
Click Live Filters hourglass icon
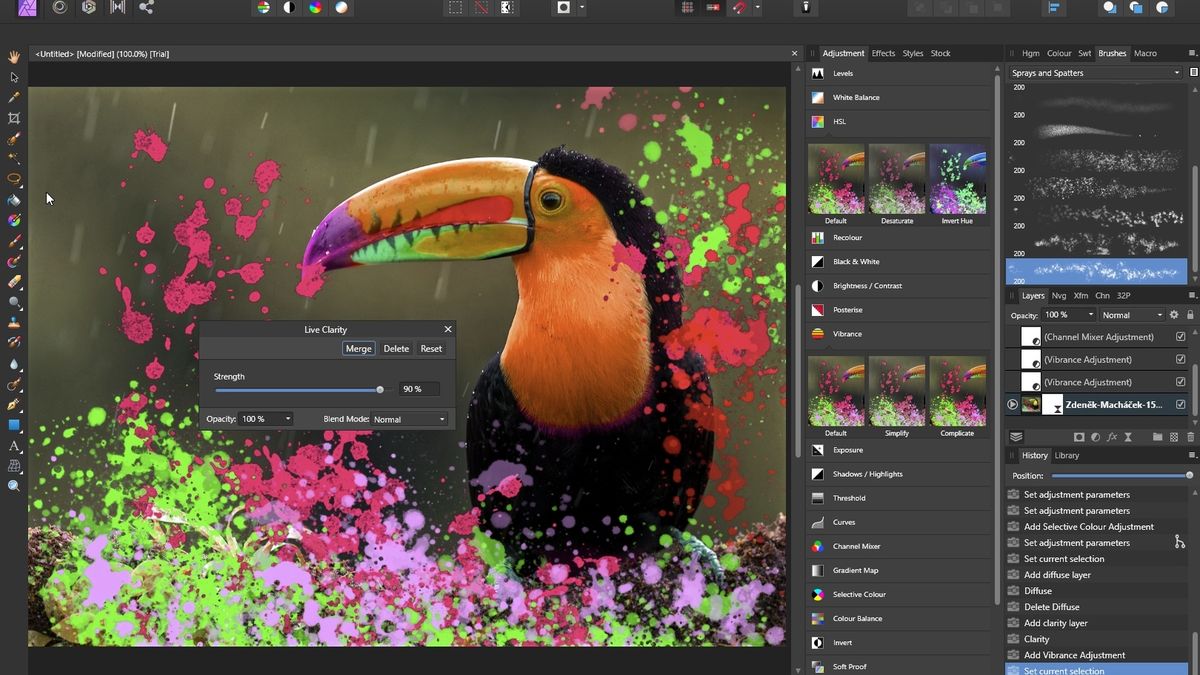coord(1130,437)
